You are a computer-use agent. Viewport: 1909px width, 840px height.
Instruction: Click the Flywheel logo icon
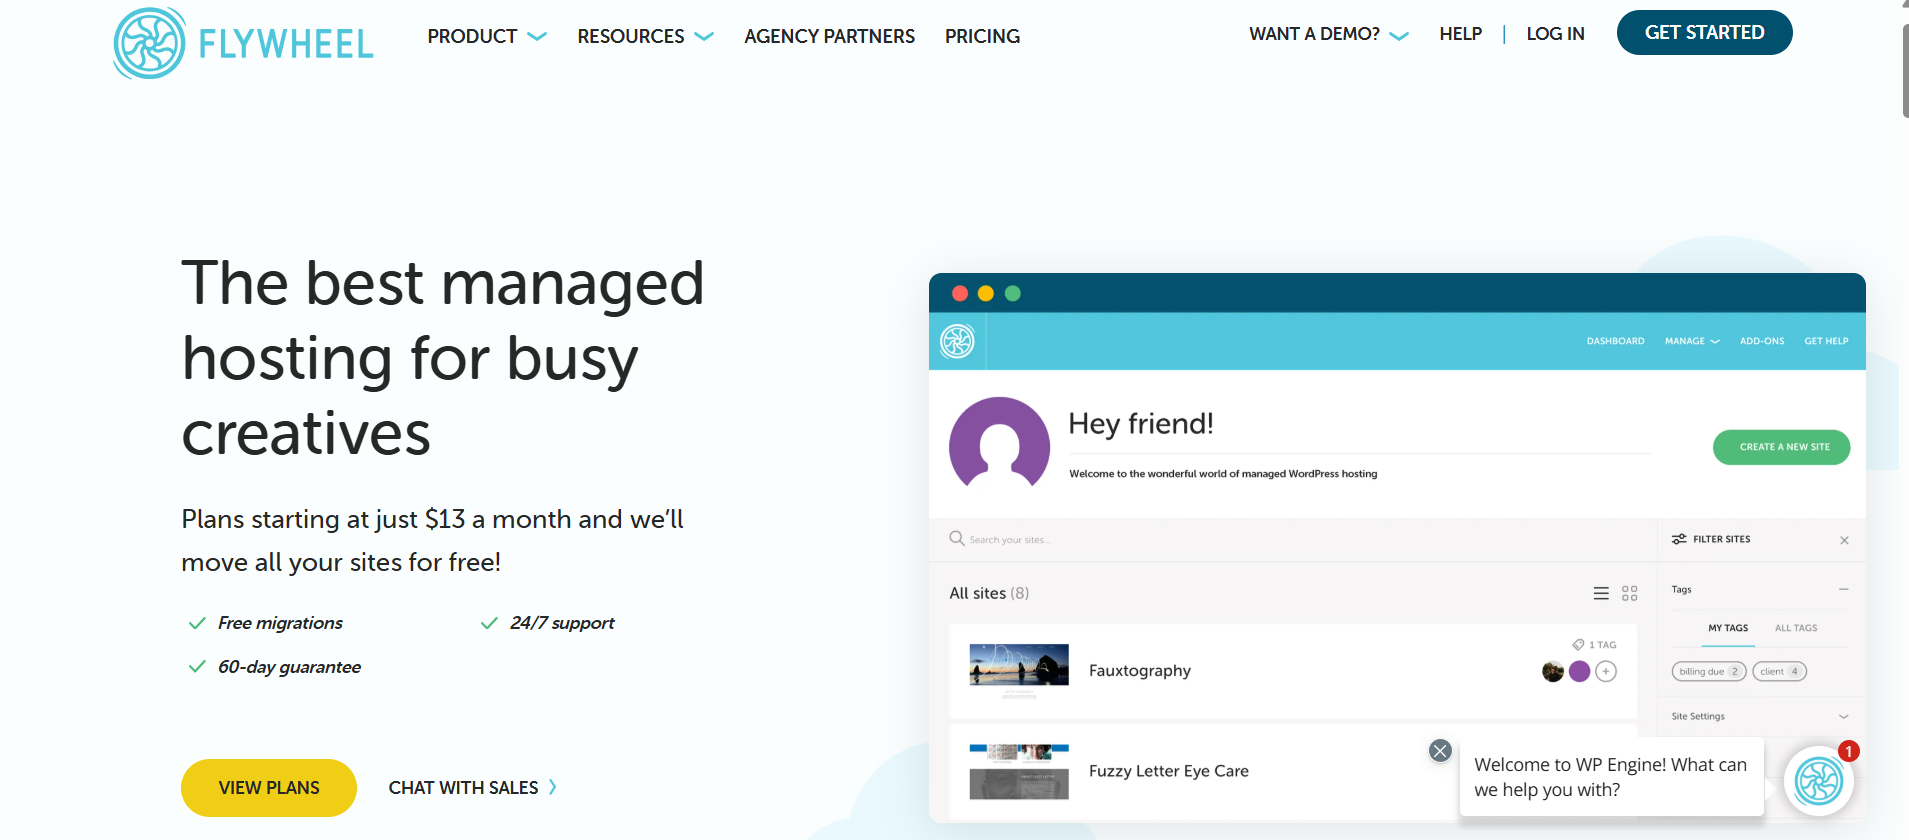click(x=149, y=43)
